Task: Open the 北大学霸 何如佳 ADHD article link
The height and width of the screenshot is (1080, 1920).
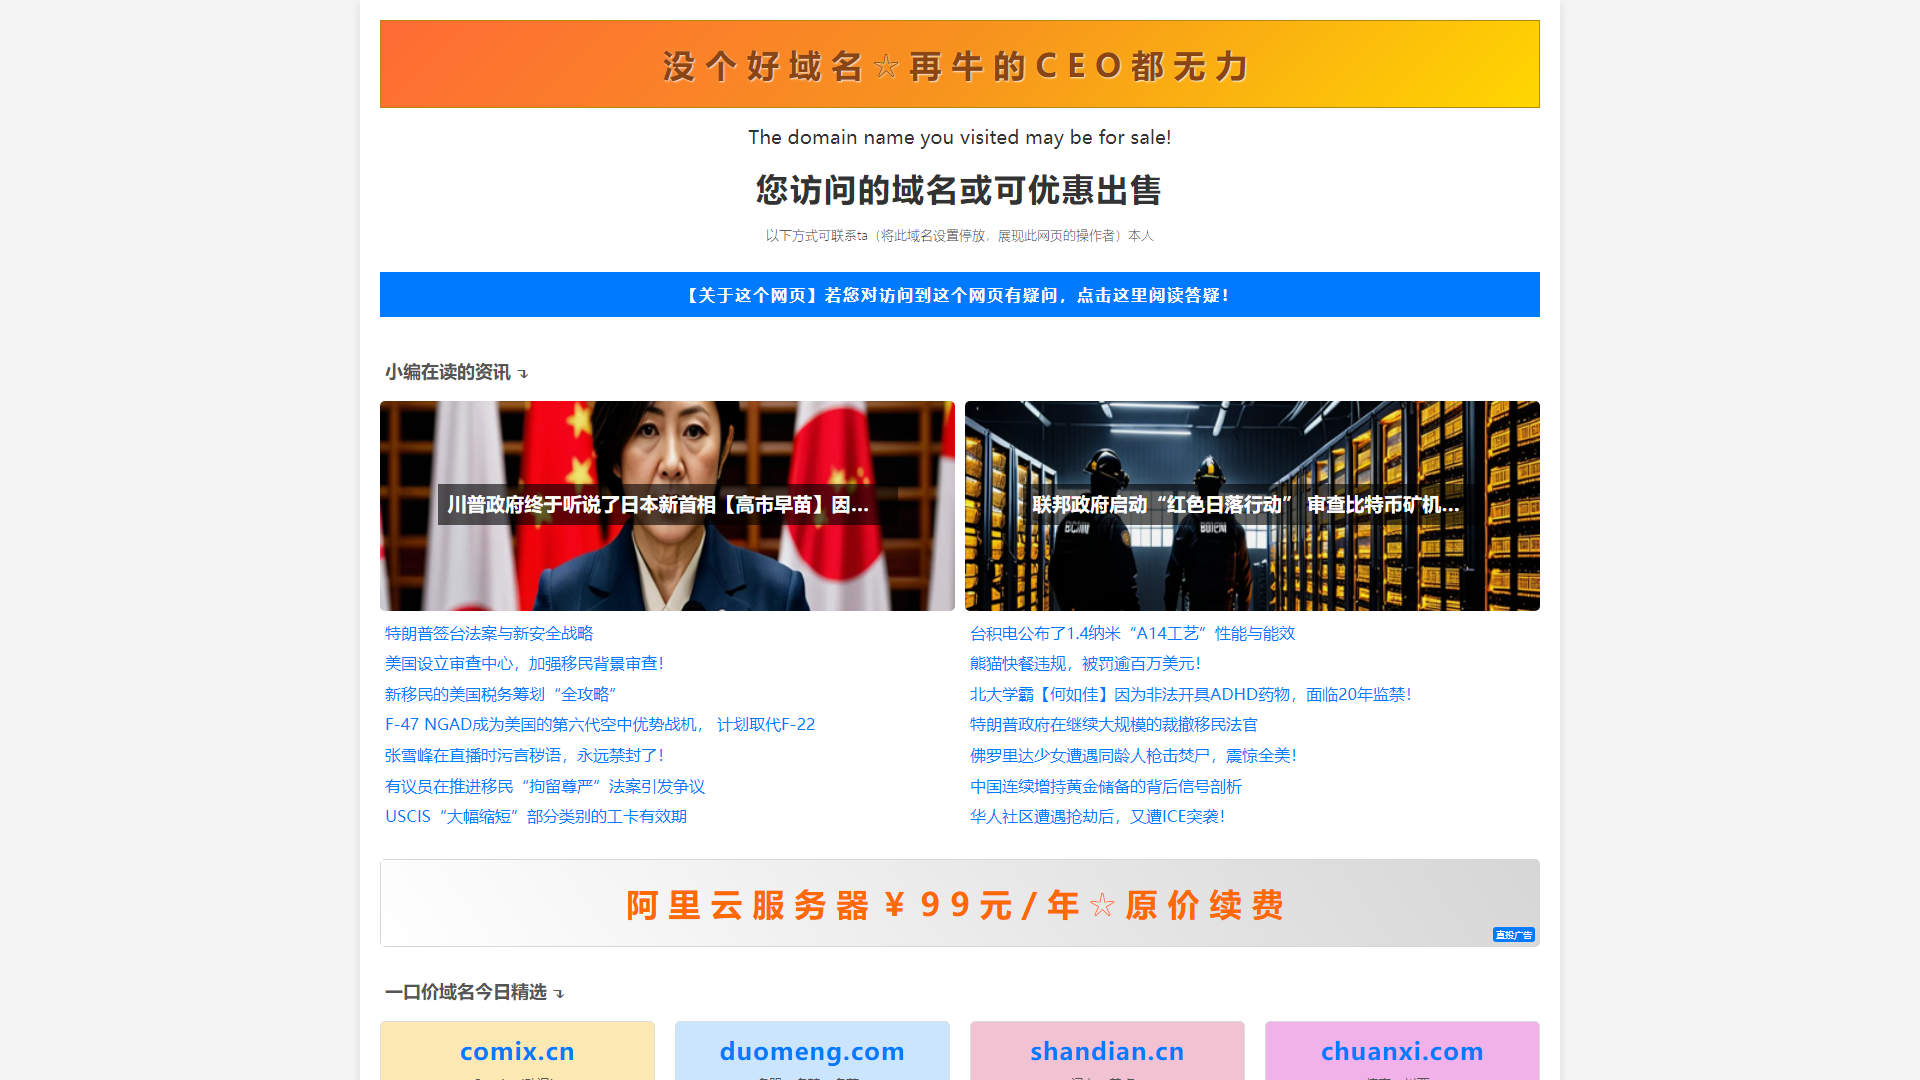Action: (1190, 695)
